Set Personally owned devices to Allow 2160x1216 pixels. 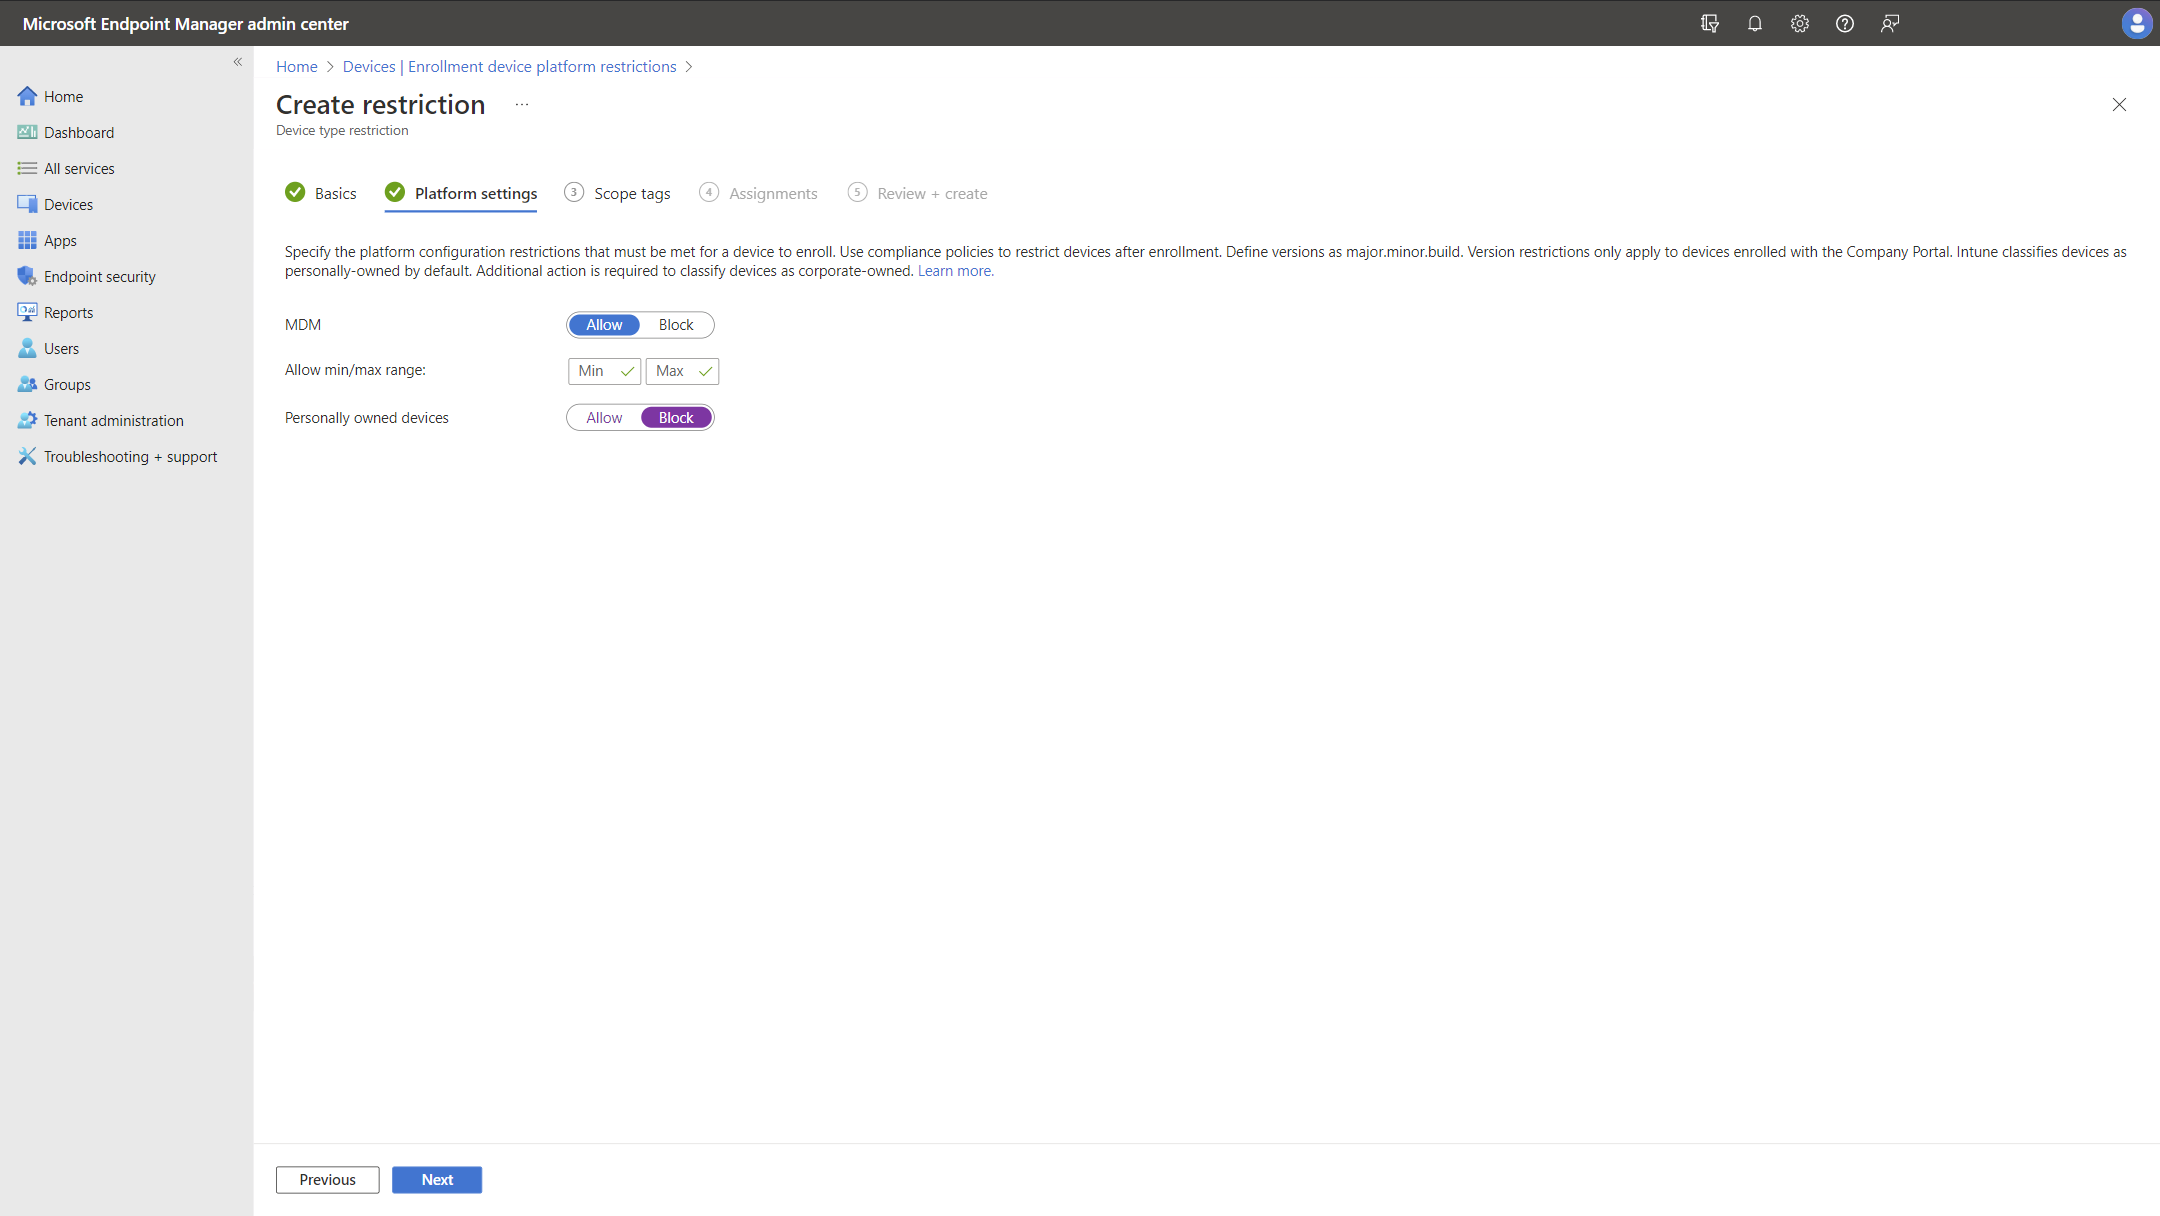coord(604,418)
